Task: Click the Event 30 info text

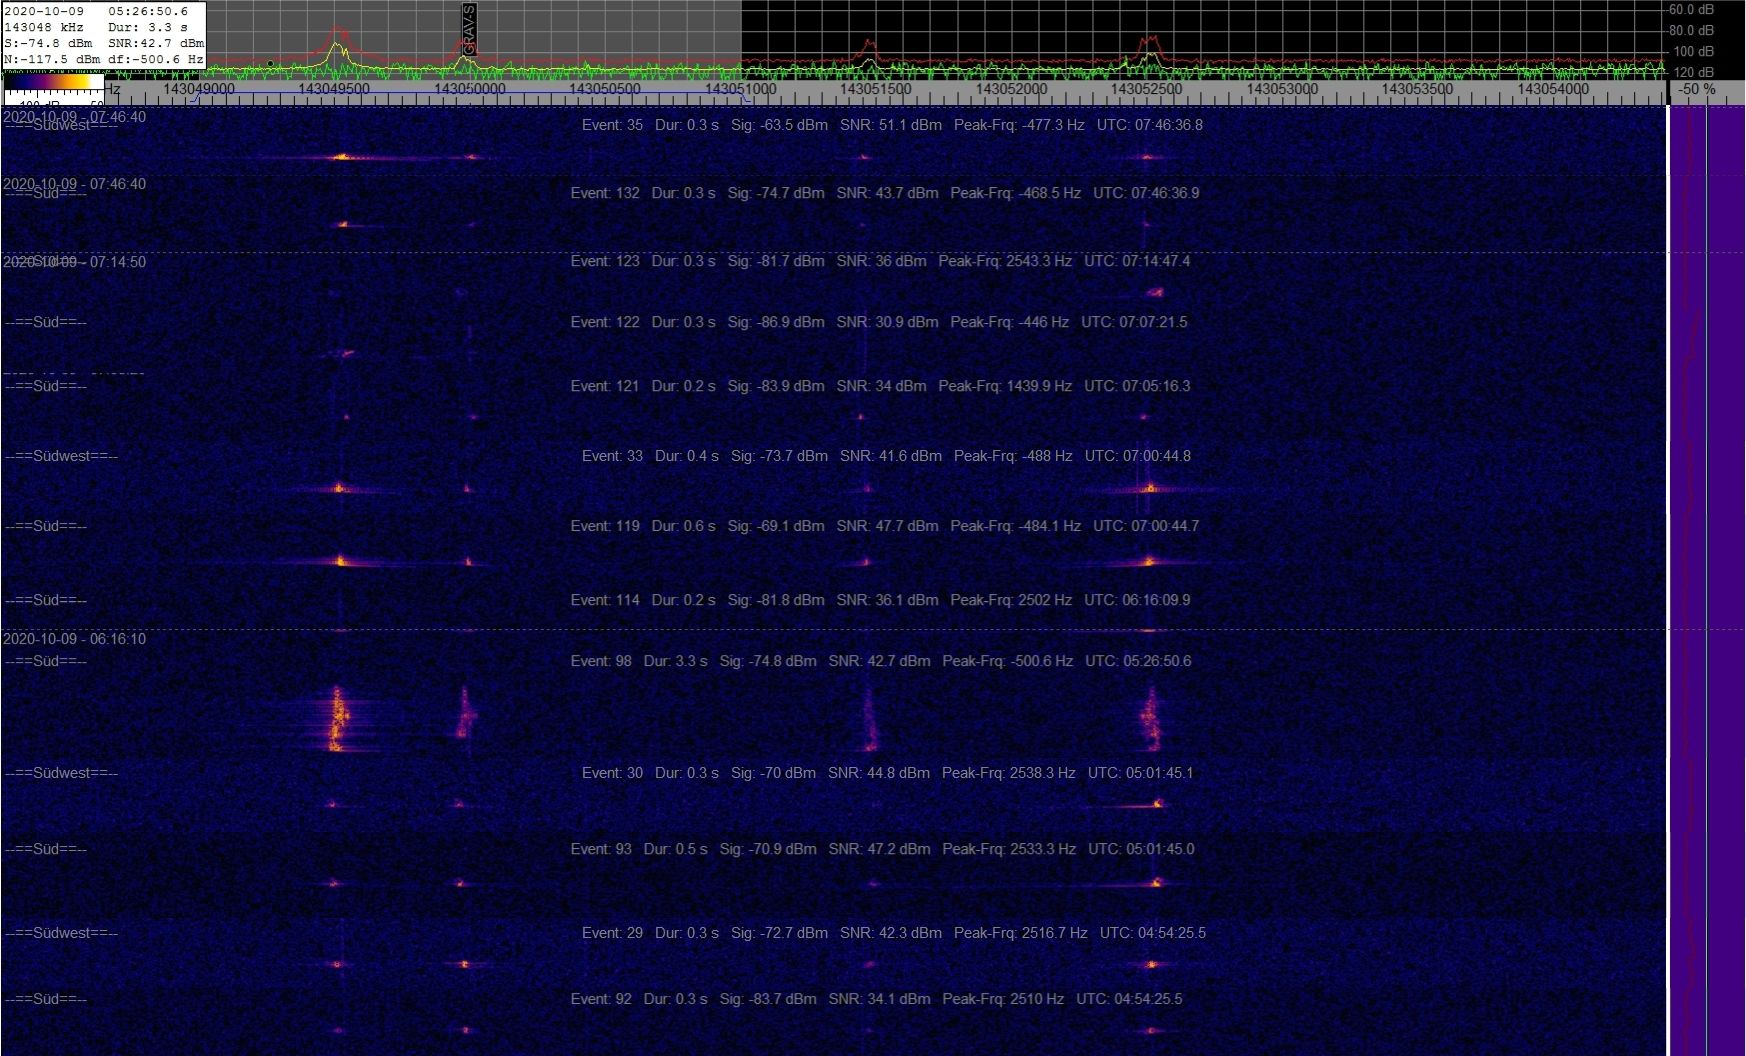Action: pos(887,773)
